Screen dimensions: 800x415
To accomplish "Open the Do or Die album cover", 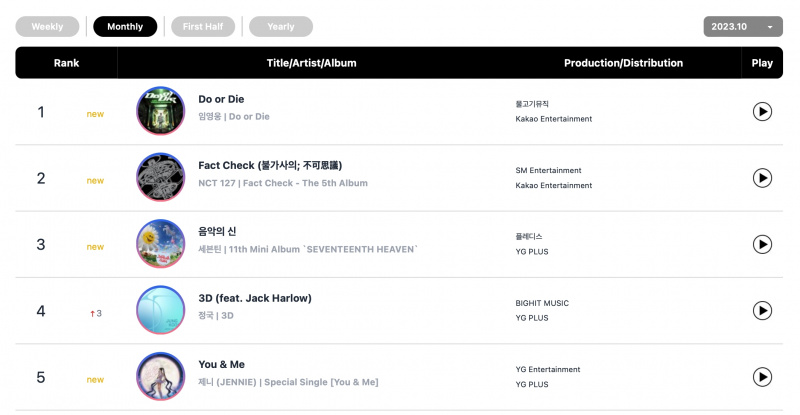I will [x=161, y=111].
